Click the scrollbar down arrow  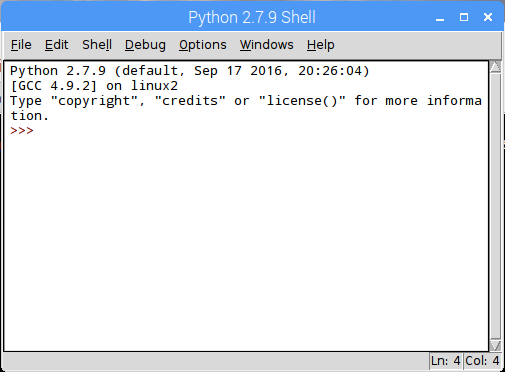[495, 345]
